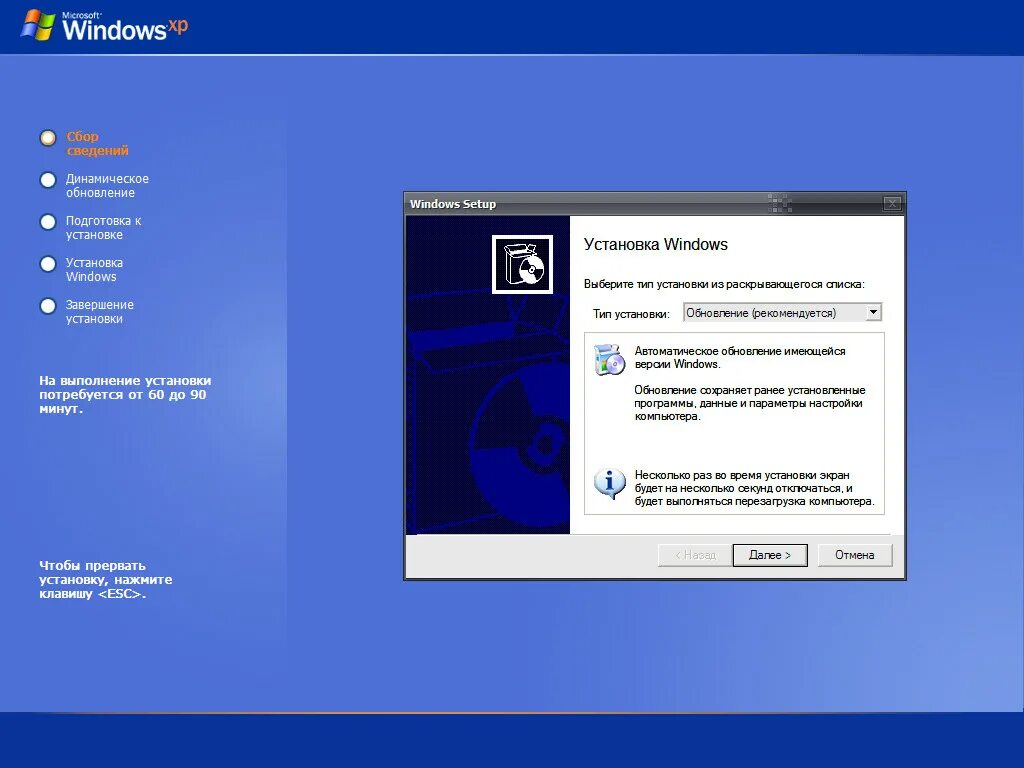The width and height of the screenshot is (1024, 768).
Task: Click the Windows Setup title bar text
Action: (453, 204)
